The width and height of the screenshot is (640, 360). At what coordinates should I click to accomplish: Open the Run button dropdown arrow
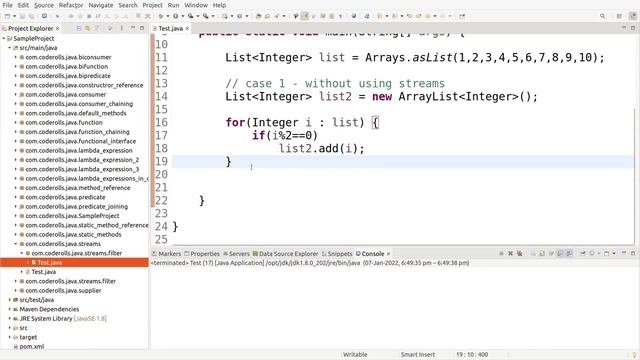point(182,16)
